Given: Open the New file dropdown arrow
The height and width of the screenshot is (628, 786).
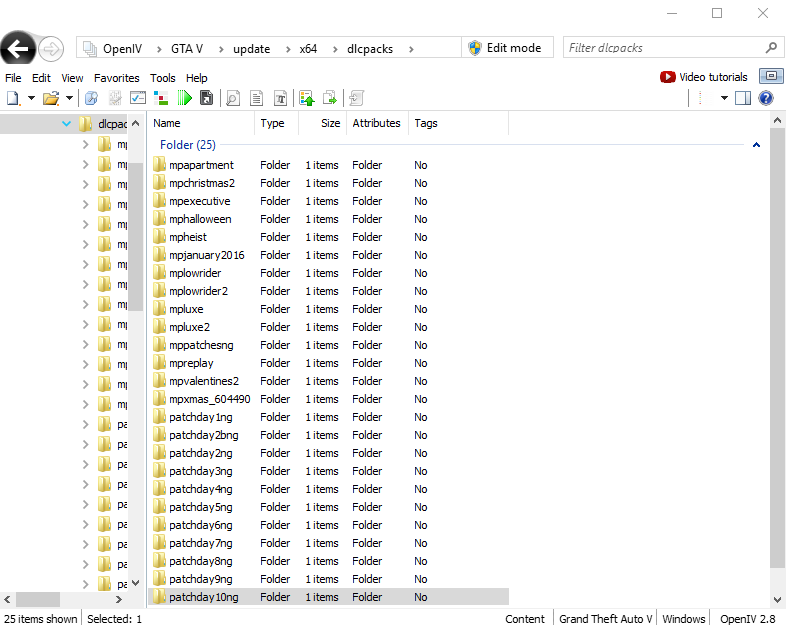Looking at the screenshot, I should (x=31, y=98).
